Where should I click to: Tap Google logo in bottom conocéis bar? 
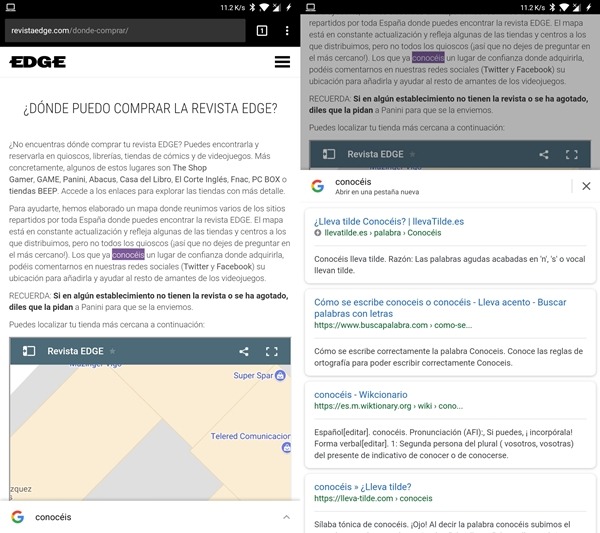[18, 517]
